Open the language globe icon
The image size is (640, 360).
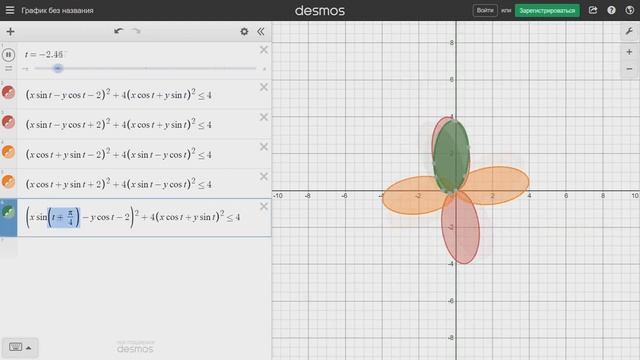[x=630, y=10]
